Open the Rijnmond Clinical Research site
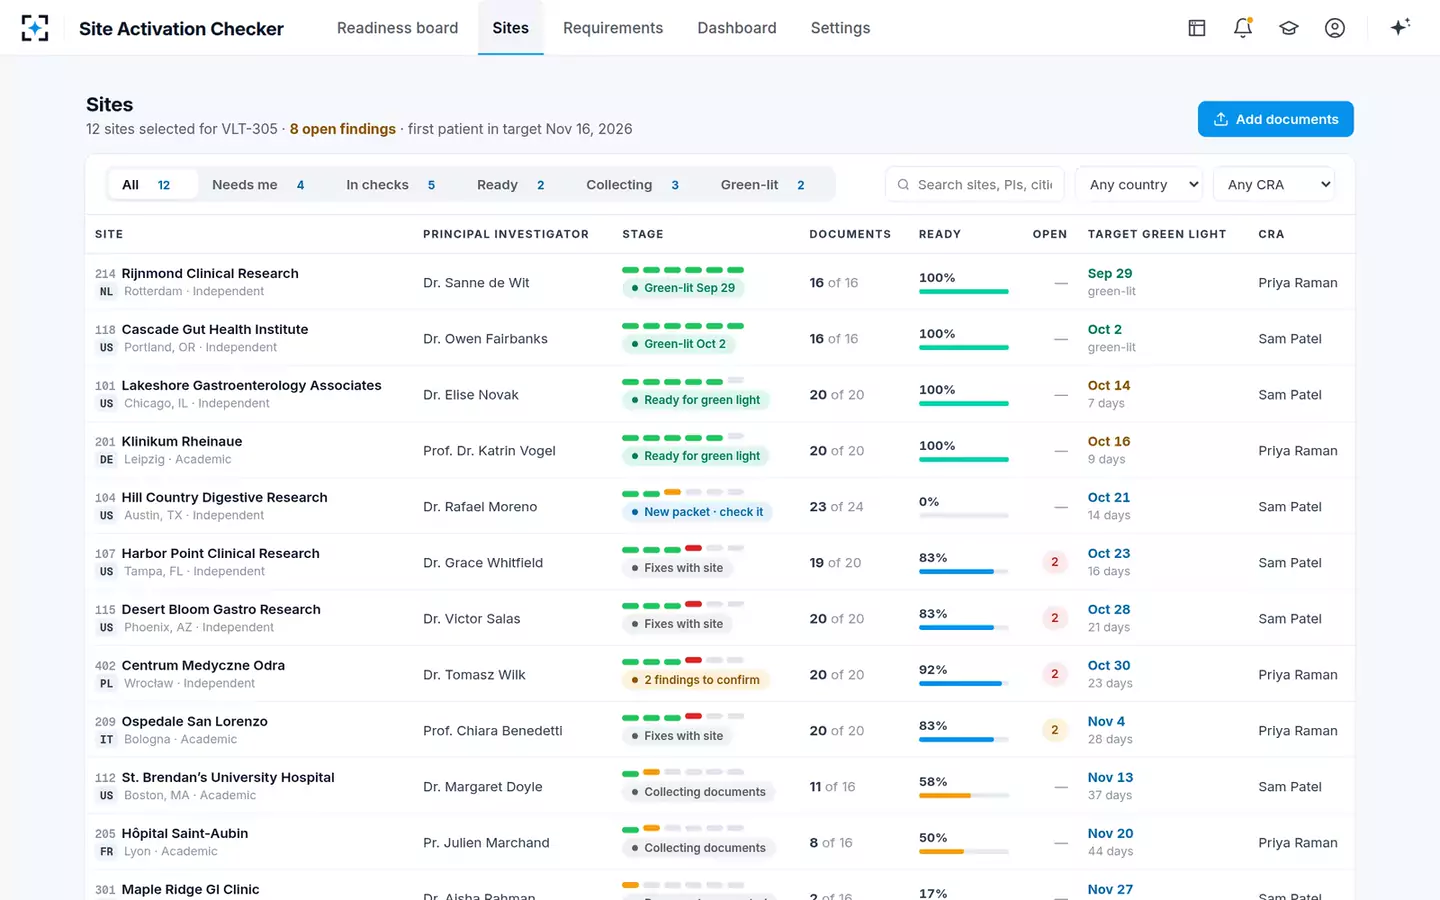 tap(210, 273)
